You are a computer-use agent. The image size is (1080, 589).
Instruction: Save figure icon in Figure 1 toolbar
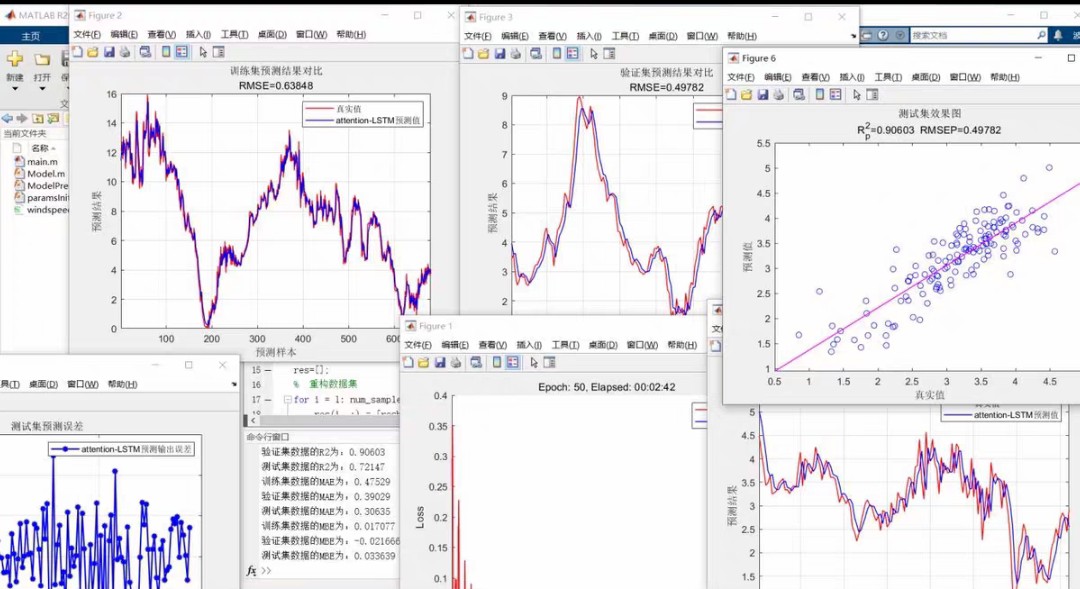tap(439, 362)
